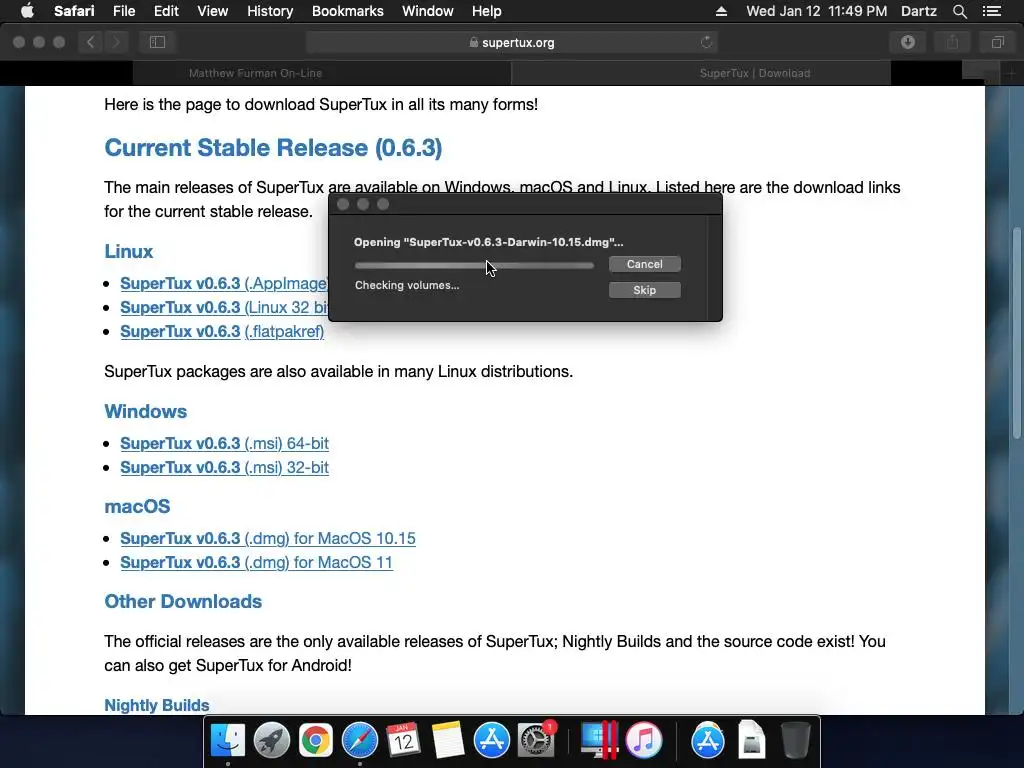This screenshot has height=768, width=1024.
Task: Click the page vertical scrollbar
Action: point(1017,333)
